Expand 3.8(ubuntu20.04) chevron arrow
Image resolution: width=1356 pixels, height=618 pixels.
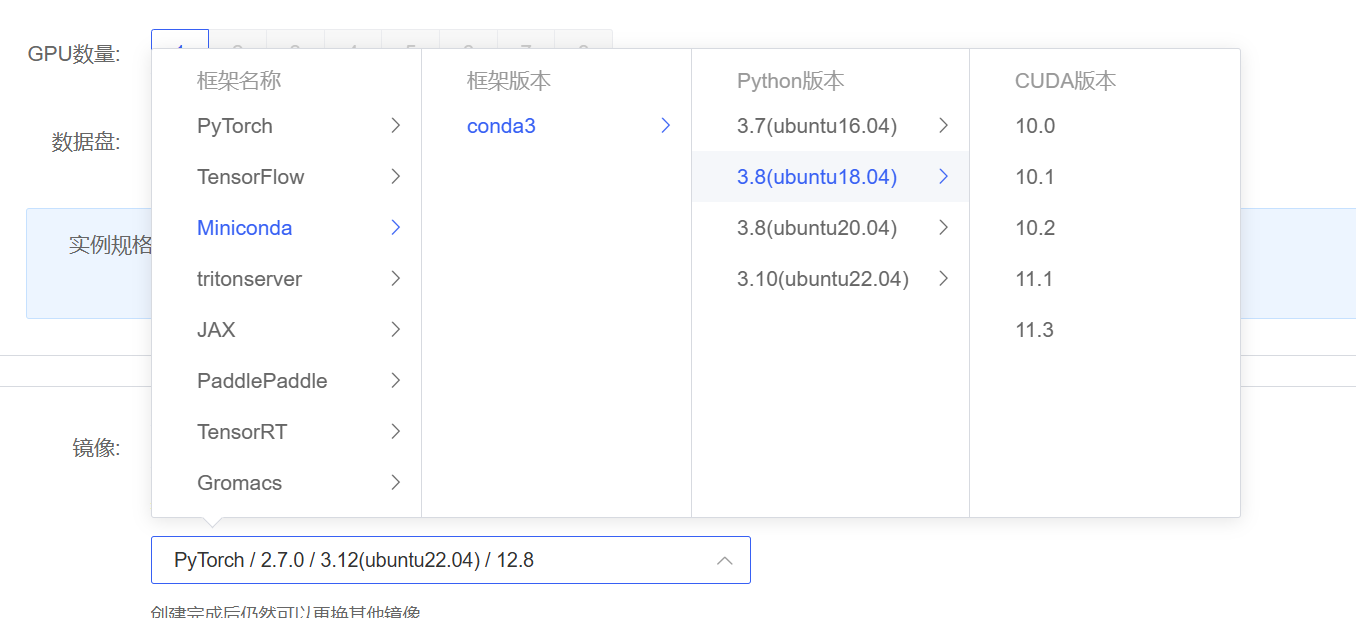point(944,228)
